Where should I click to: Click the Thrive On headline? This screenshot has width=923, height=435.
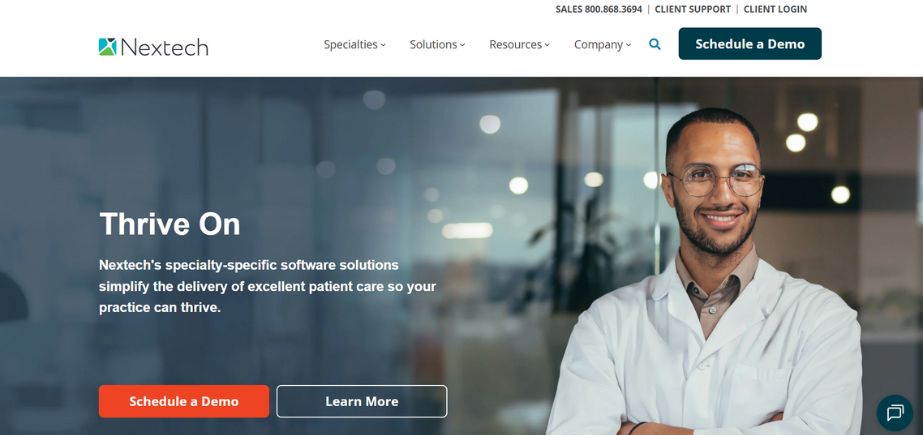tap(170, 224)
